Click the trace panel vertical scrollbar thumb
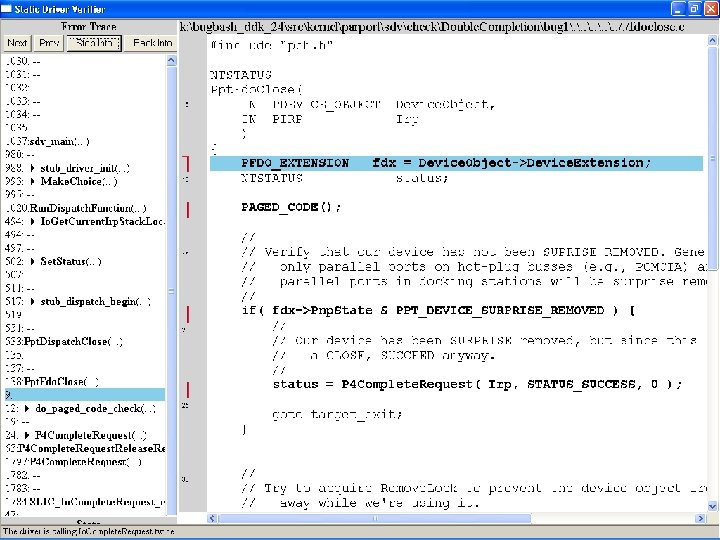This screenshot has height=540, width=720. coord(171,291)
